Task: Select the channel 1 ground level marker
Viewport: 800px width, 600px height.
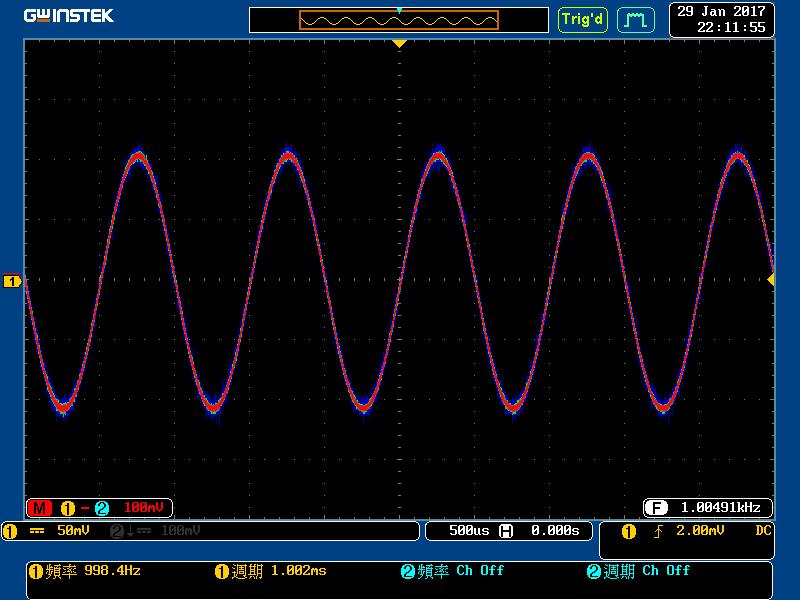Action: pos(12,281)
